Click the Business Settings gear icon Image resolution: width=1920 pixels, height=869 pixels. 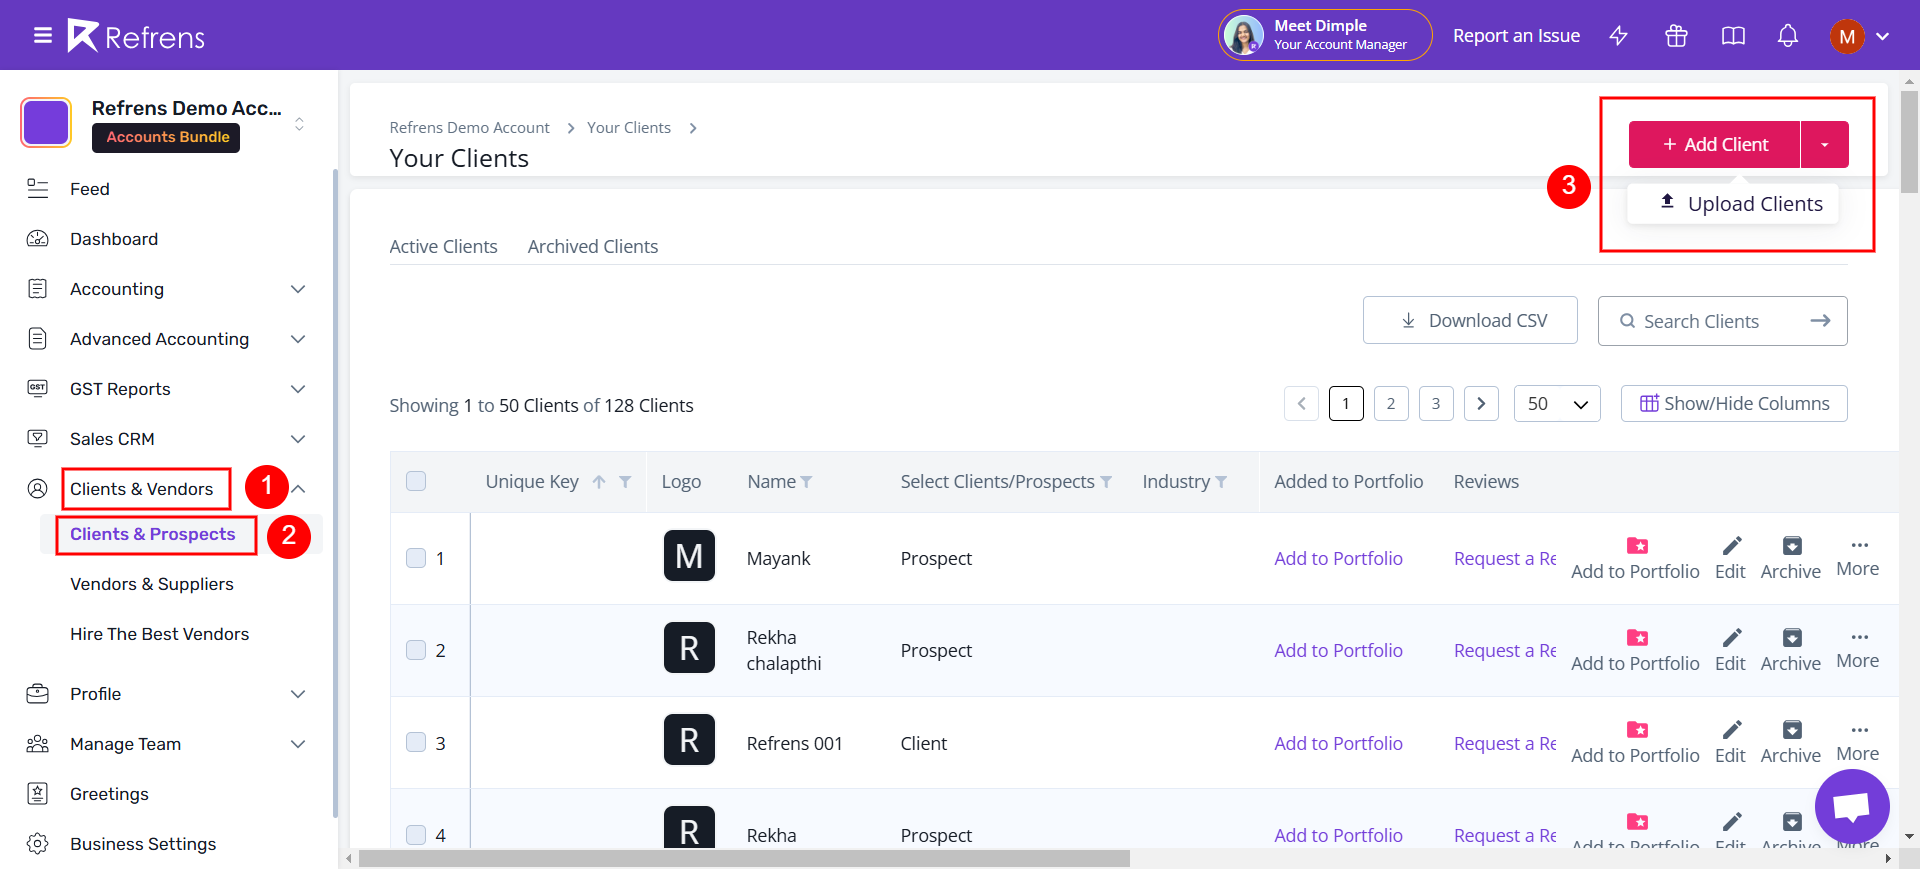click(38, 844)
